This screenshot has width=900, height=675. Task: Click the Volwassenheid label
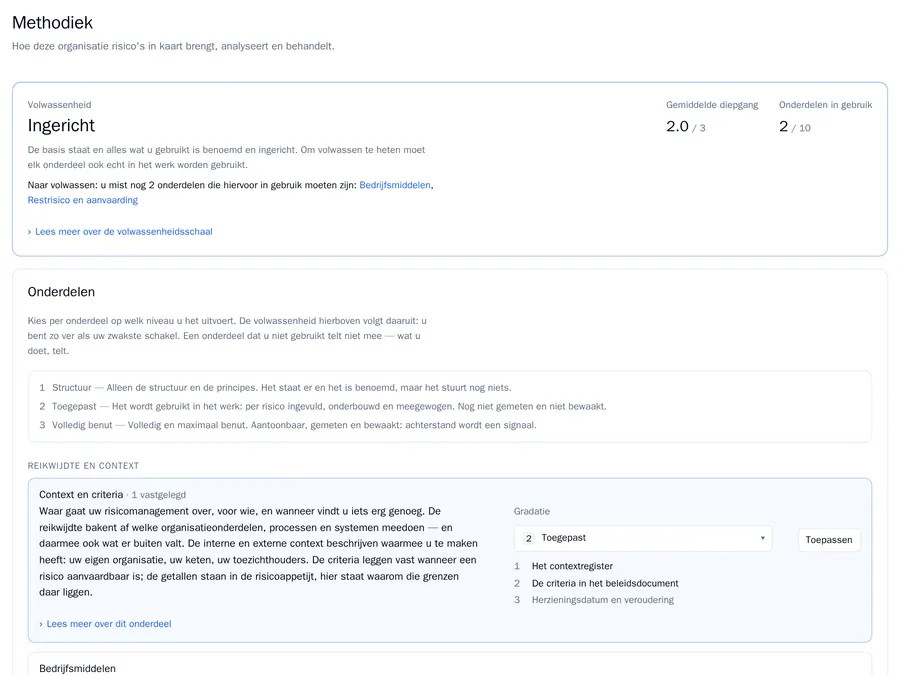click(x=59, y=104)
